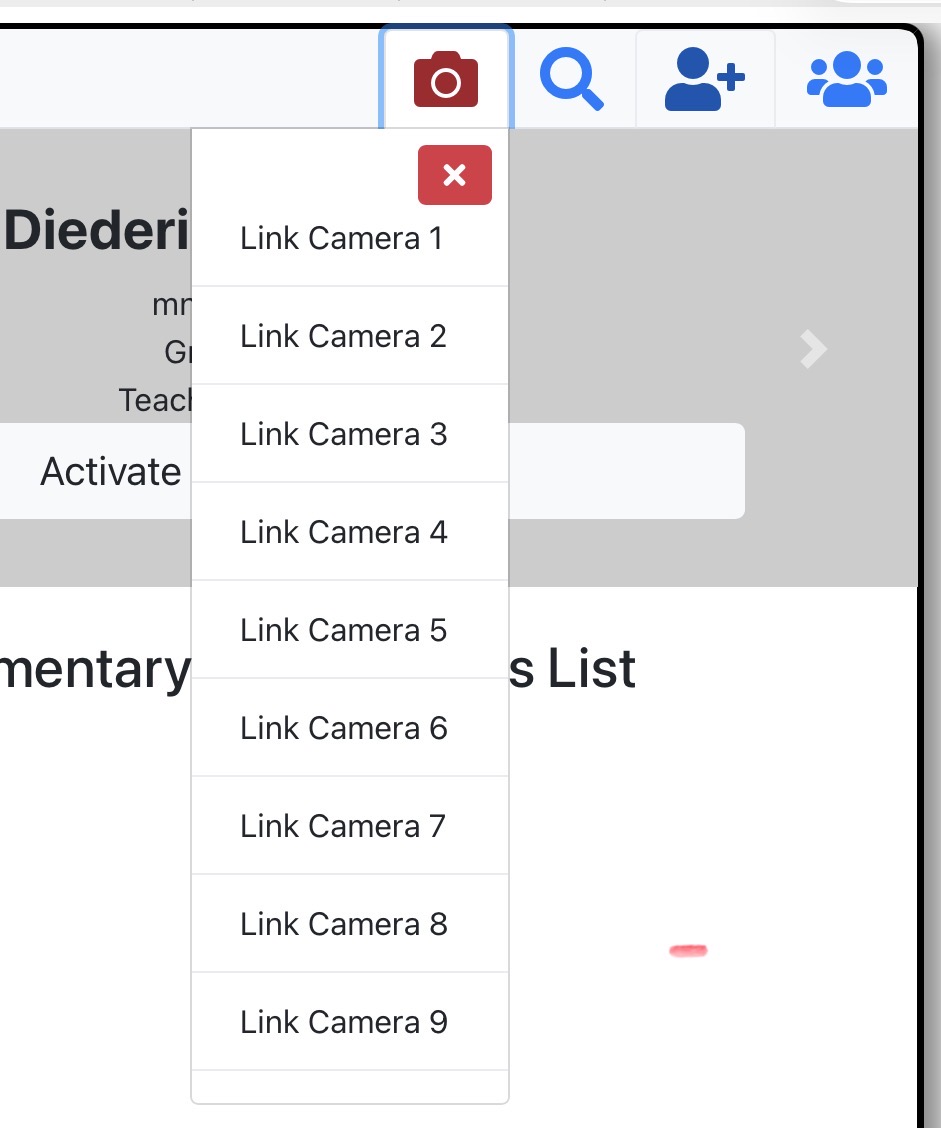Select Link Camera 4 option
941x1128 pixels.
(x=343, y=533)
